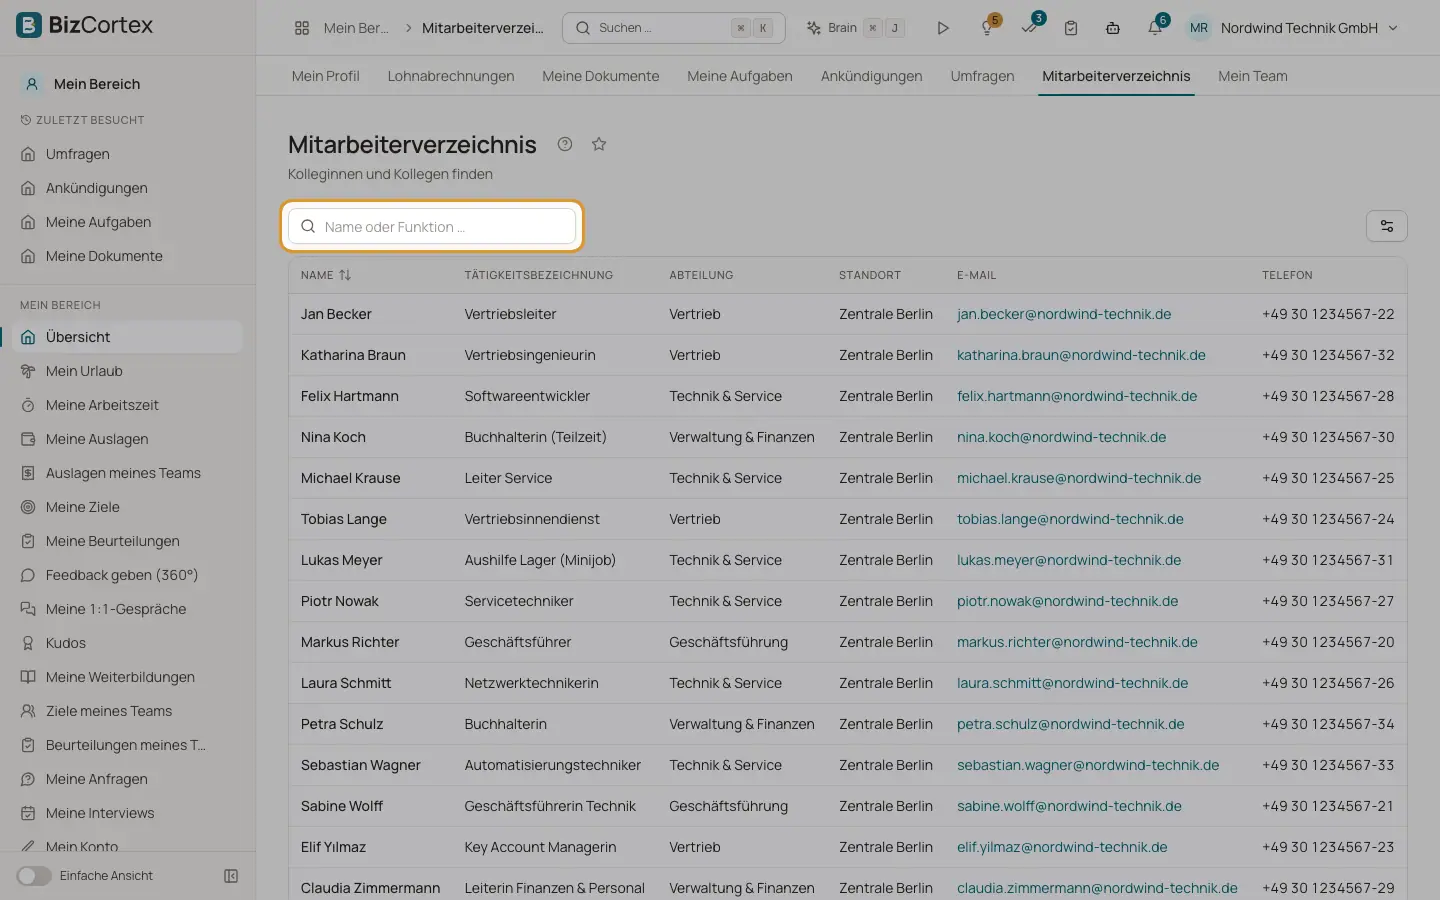Select the Meine Dokumente tab
The width and height of the screenshot is (1440, 900).
(x=601, y=76)
